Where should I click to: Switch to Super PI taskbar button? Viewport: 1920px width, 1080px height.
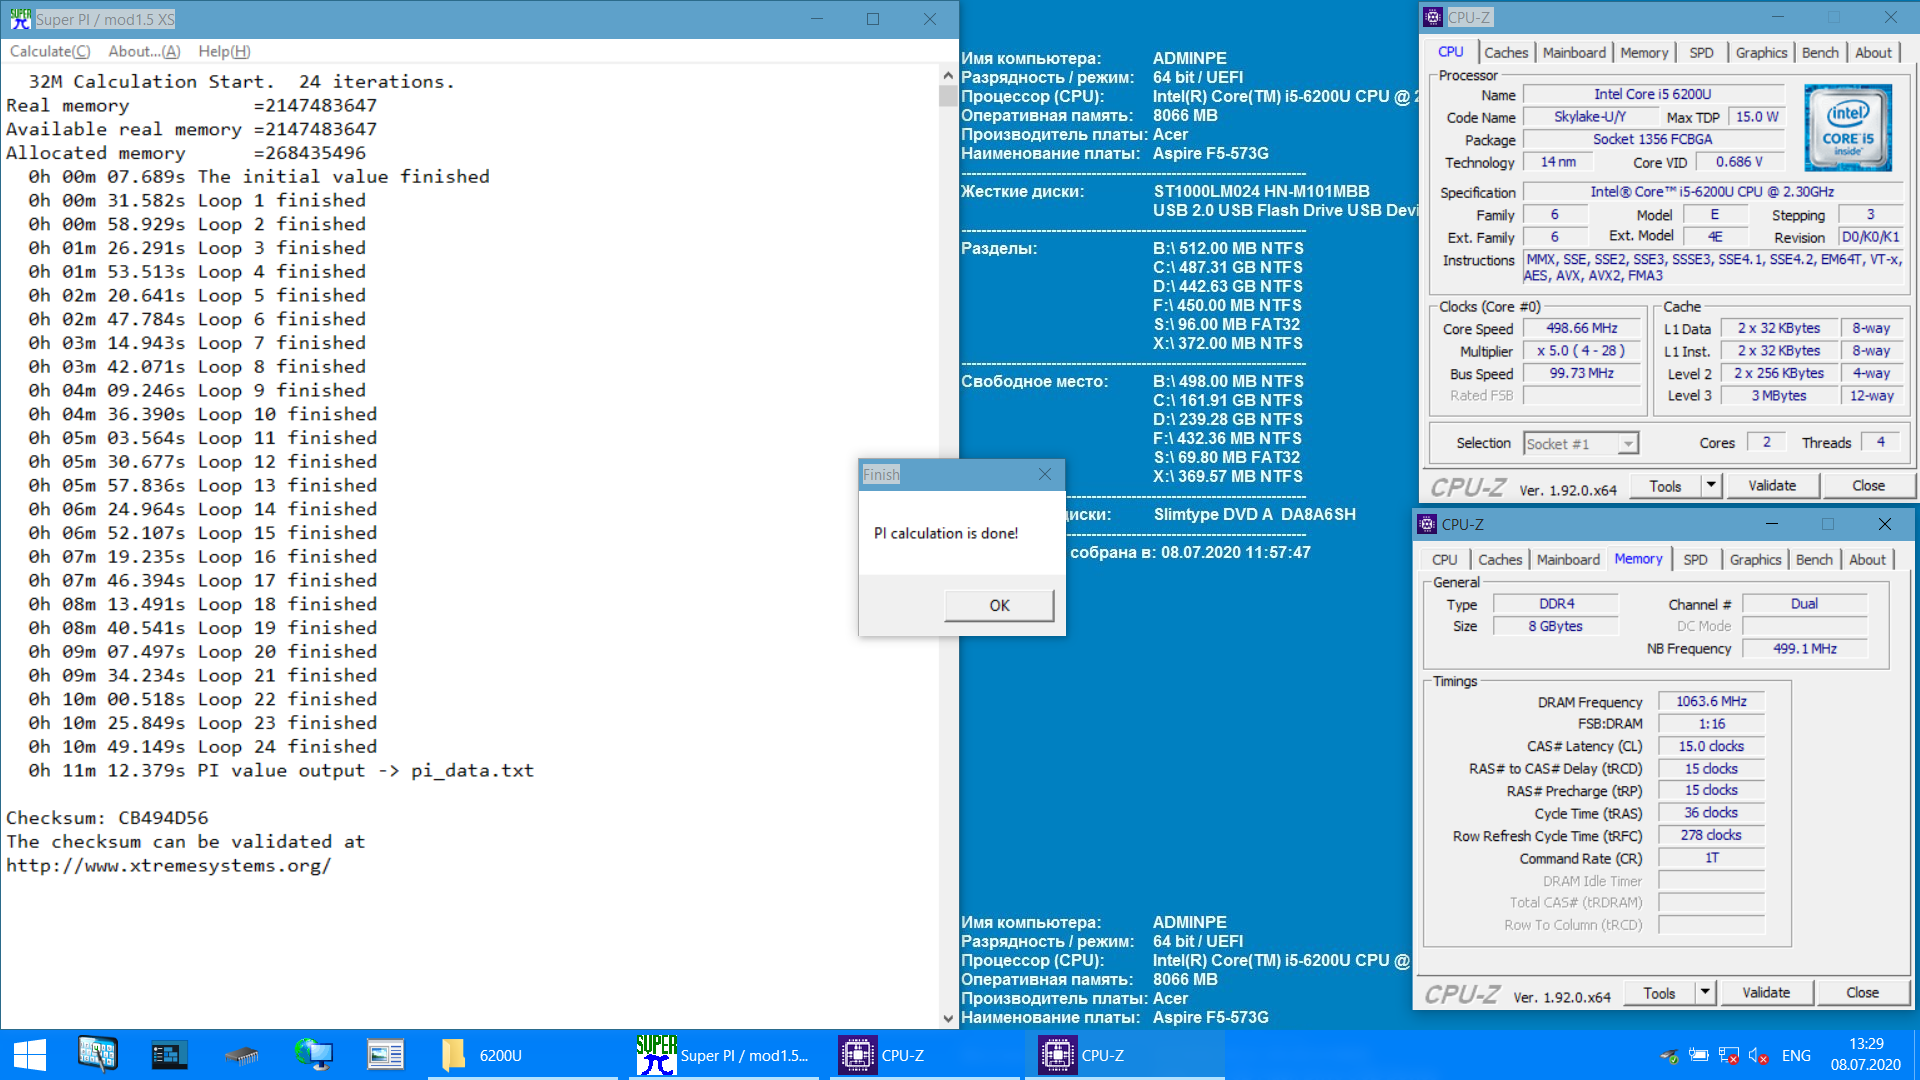point(725,1055)
